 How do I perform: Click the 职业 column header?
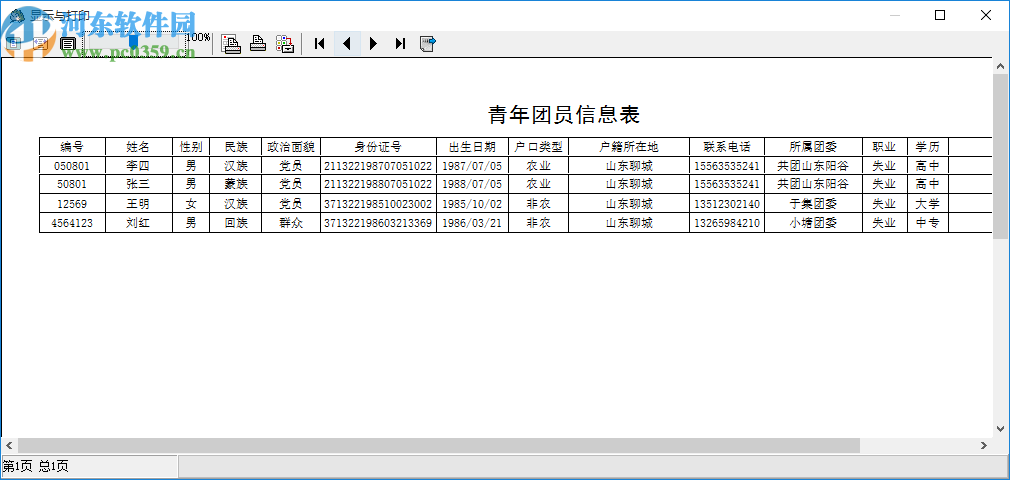[x=884, y=146]
